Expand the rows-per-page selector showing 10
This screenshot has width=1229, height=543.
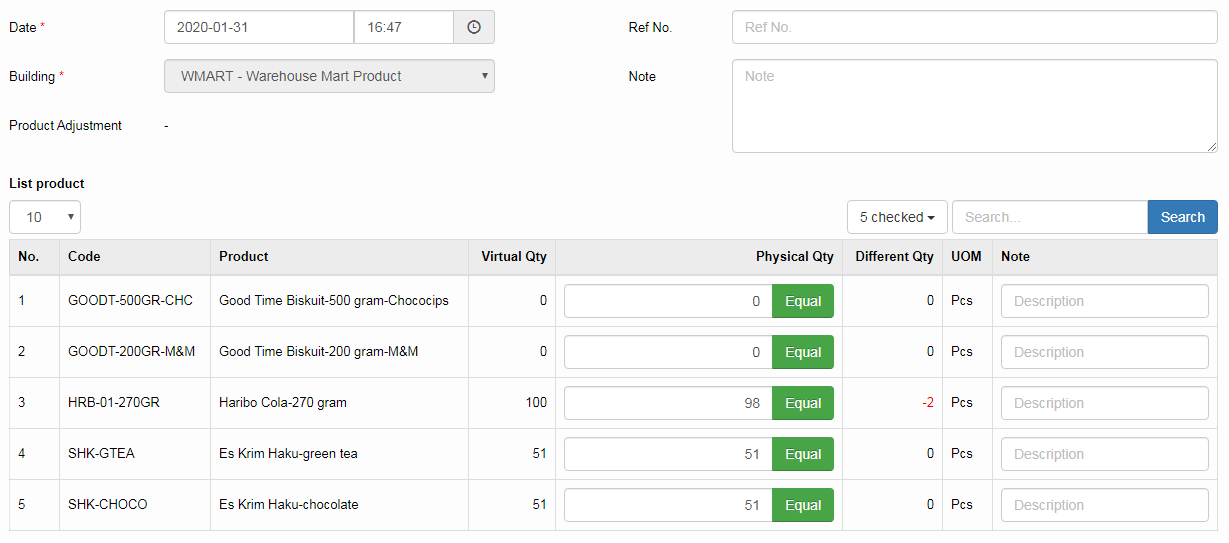point(45,217)
